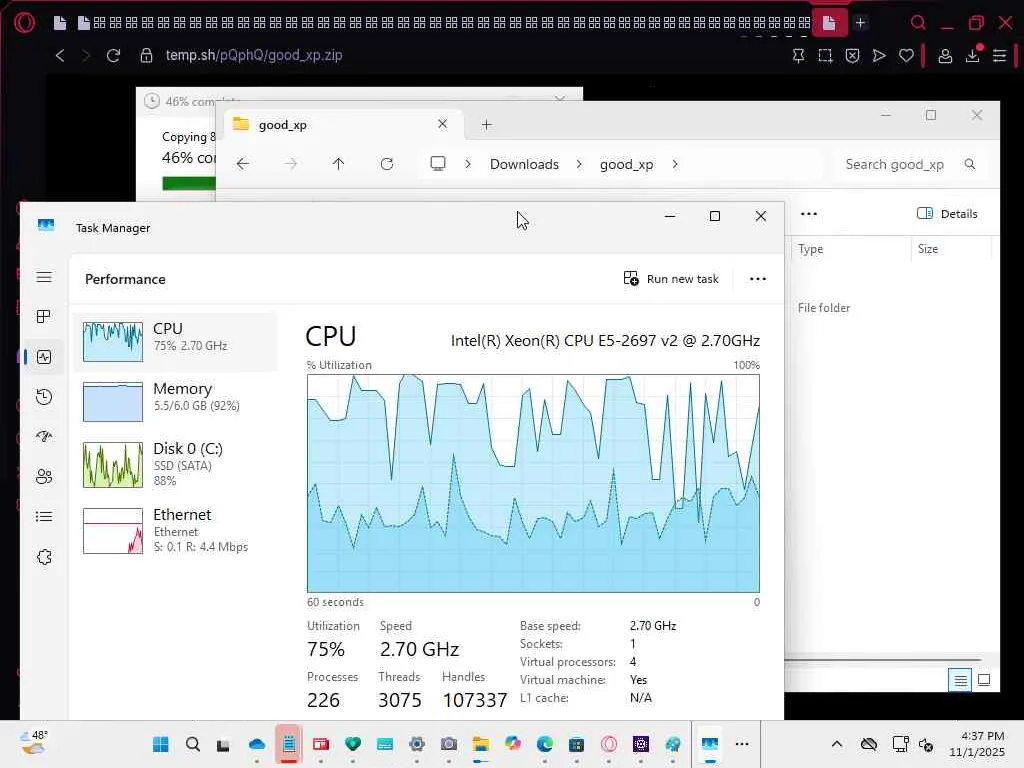The height and width of the screenshot is (768, 1024).
Task: Open Task Manager more options ellipsis
Action: (x=758, y=279)
